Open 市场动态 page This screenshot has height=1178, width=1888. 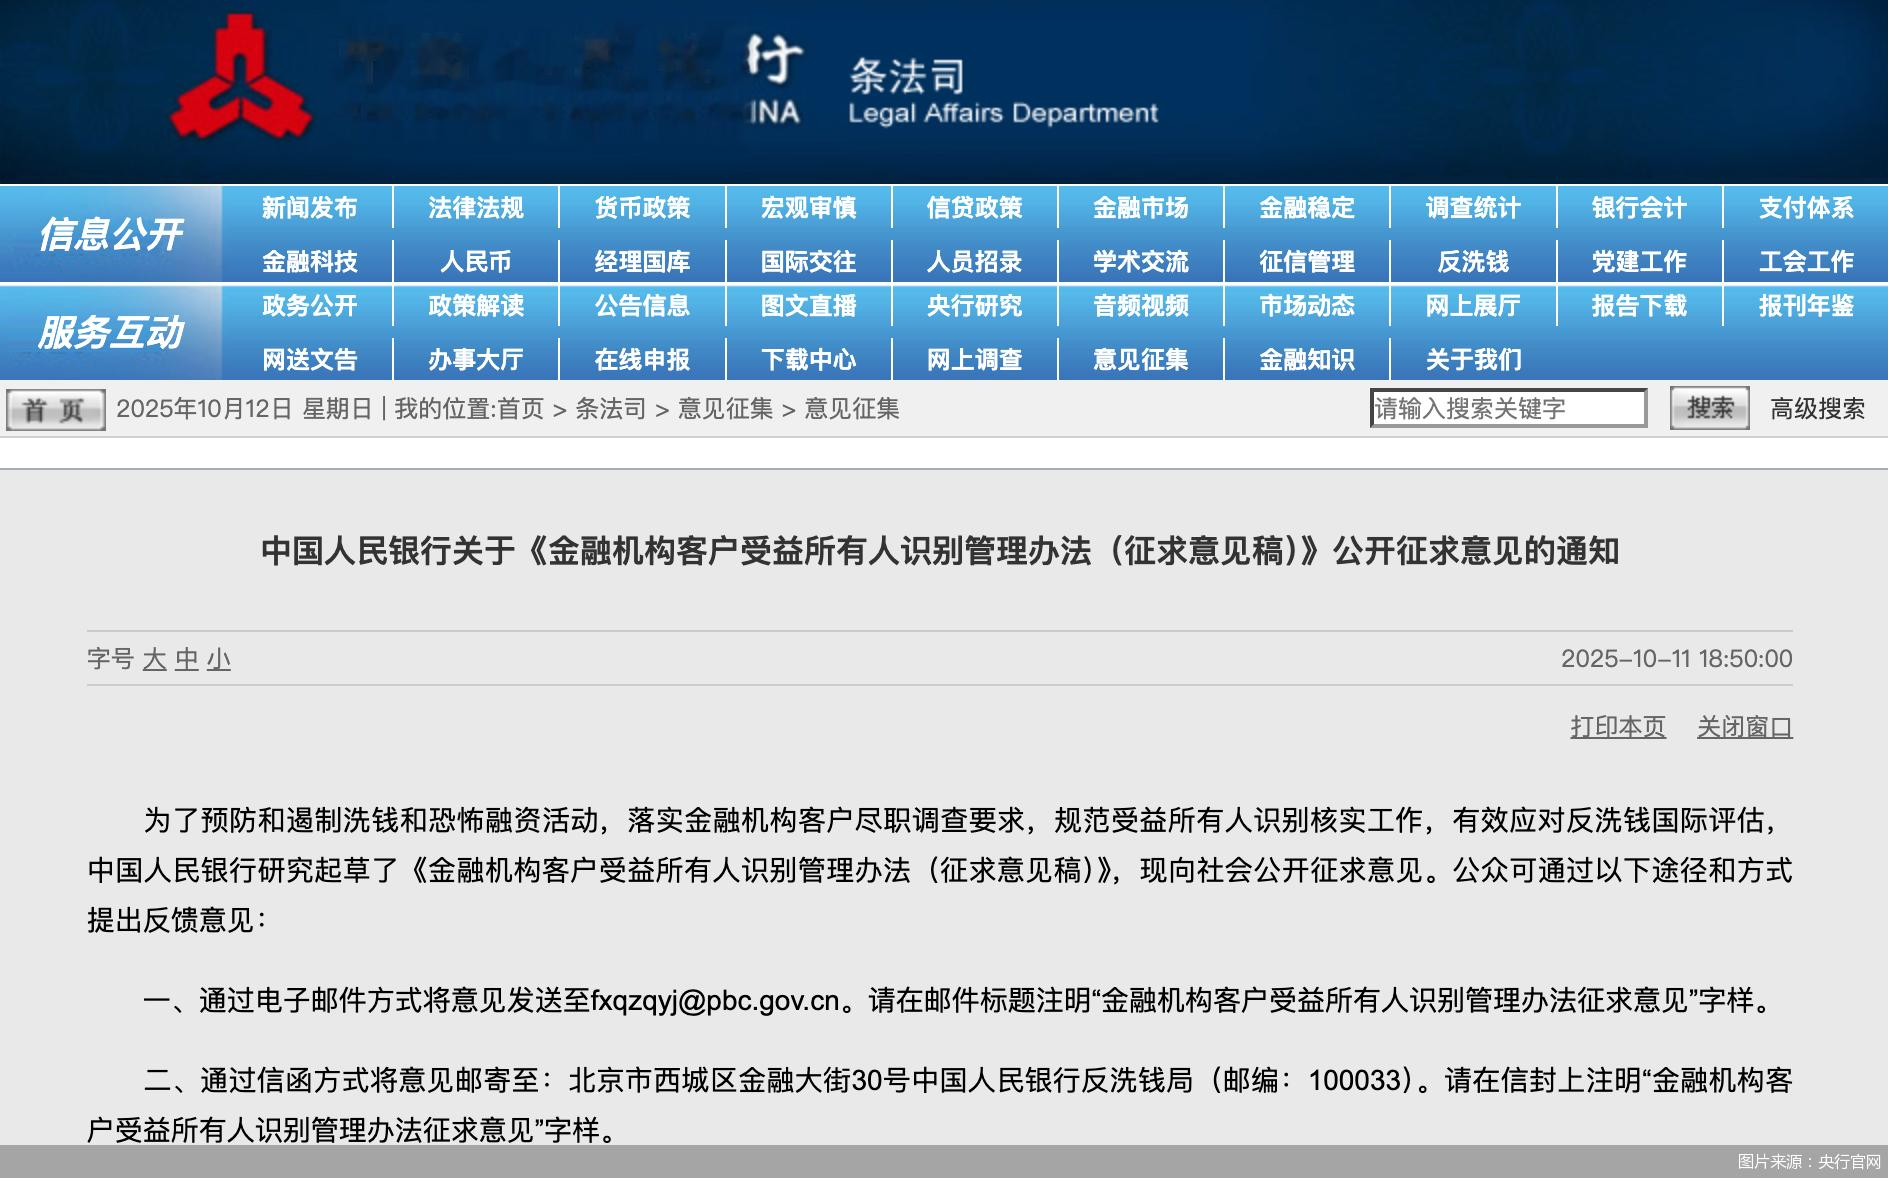(x=1306, y=306)
